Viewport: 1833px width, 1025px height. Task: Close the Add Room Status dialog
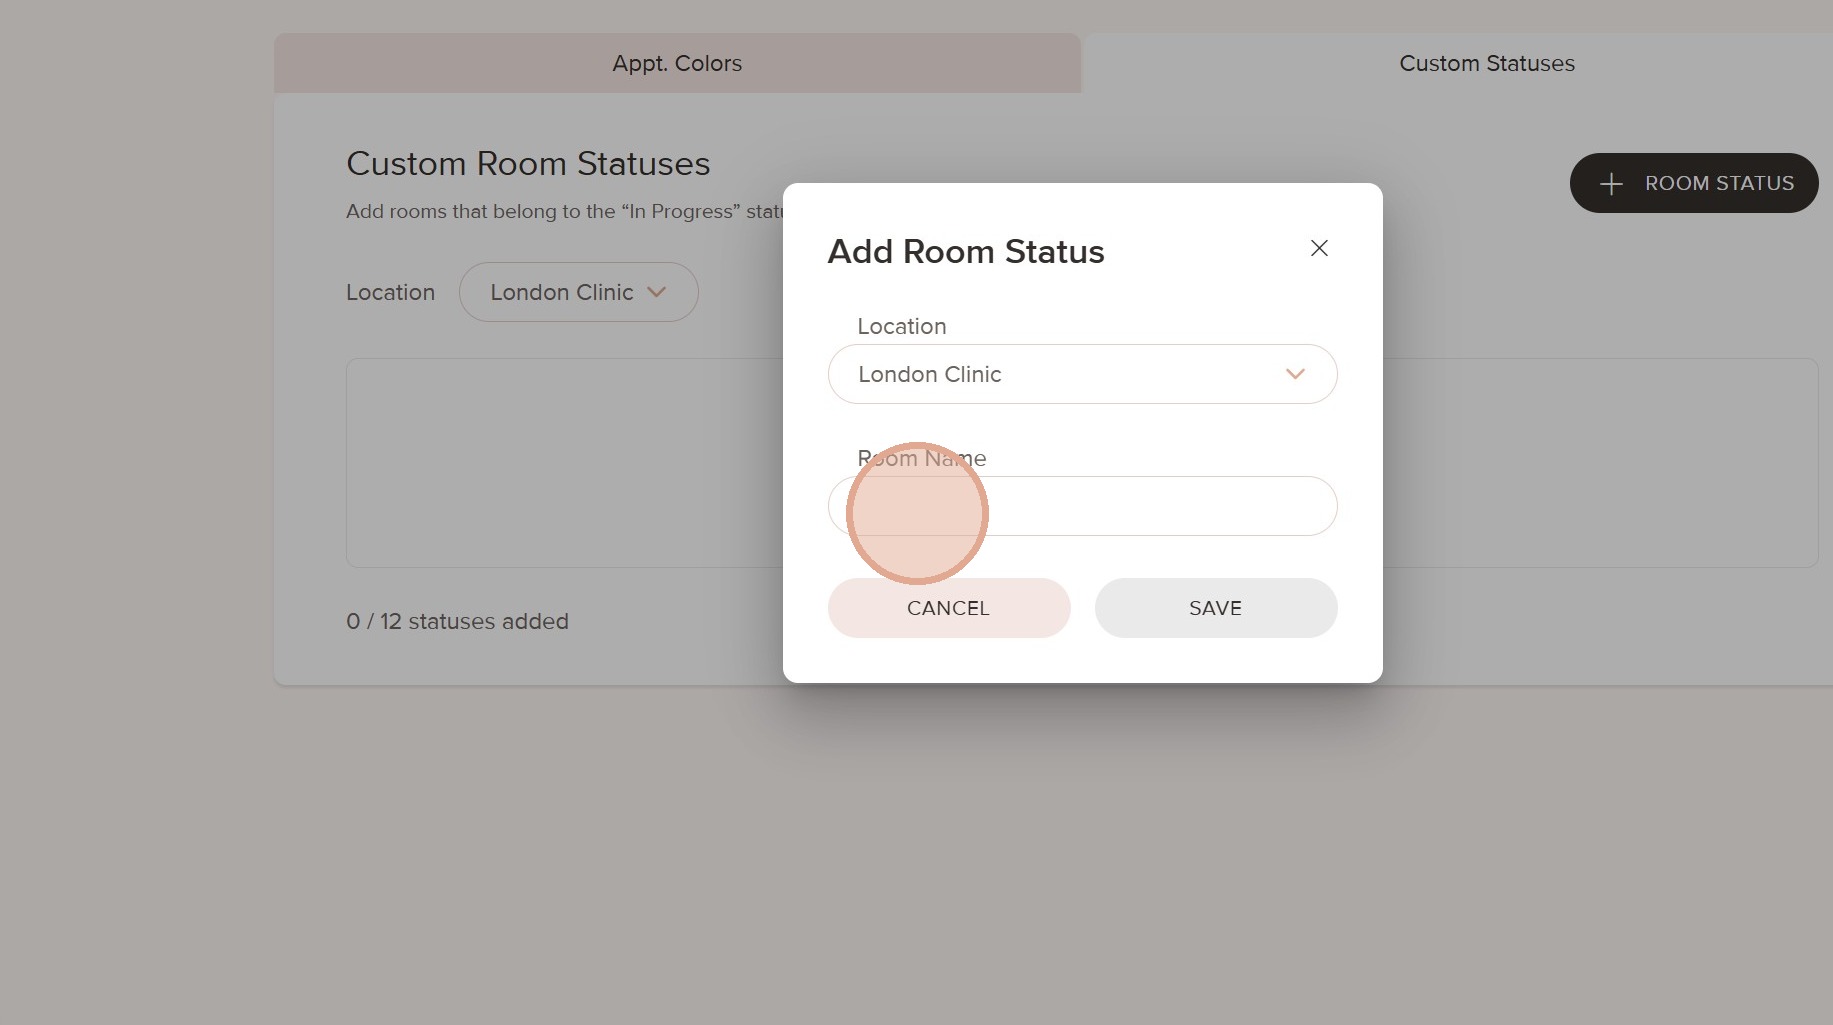[x=1319, y=248]
